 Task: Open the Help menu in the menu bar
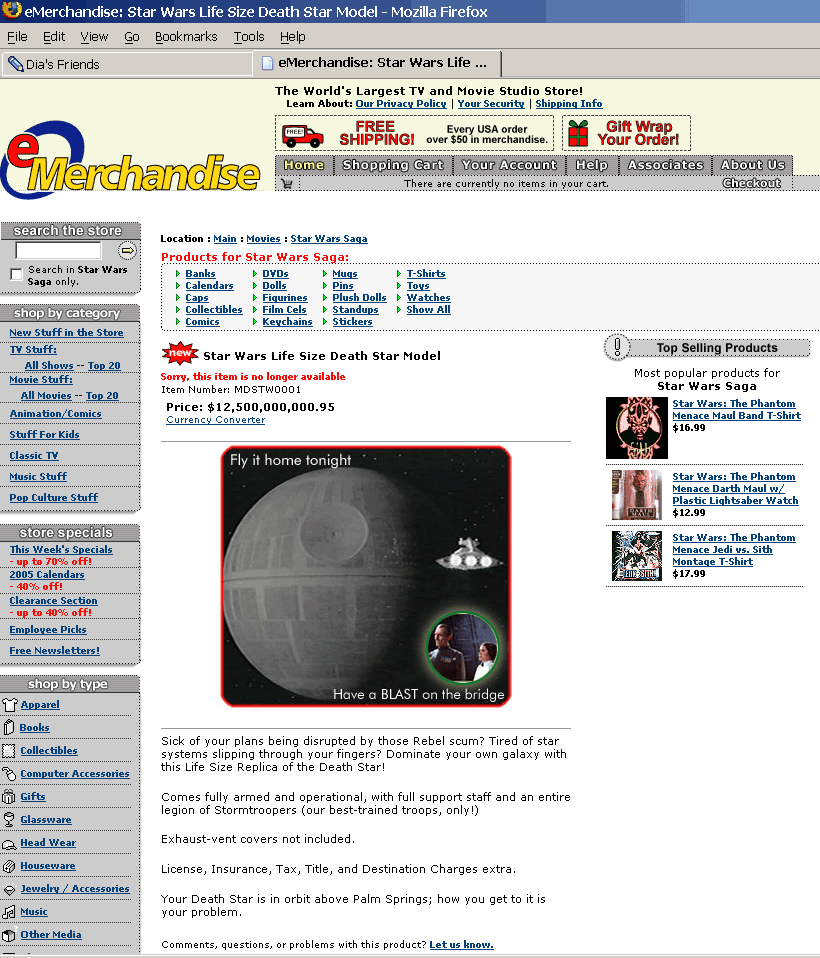pos(293,37)
